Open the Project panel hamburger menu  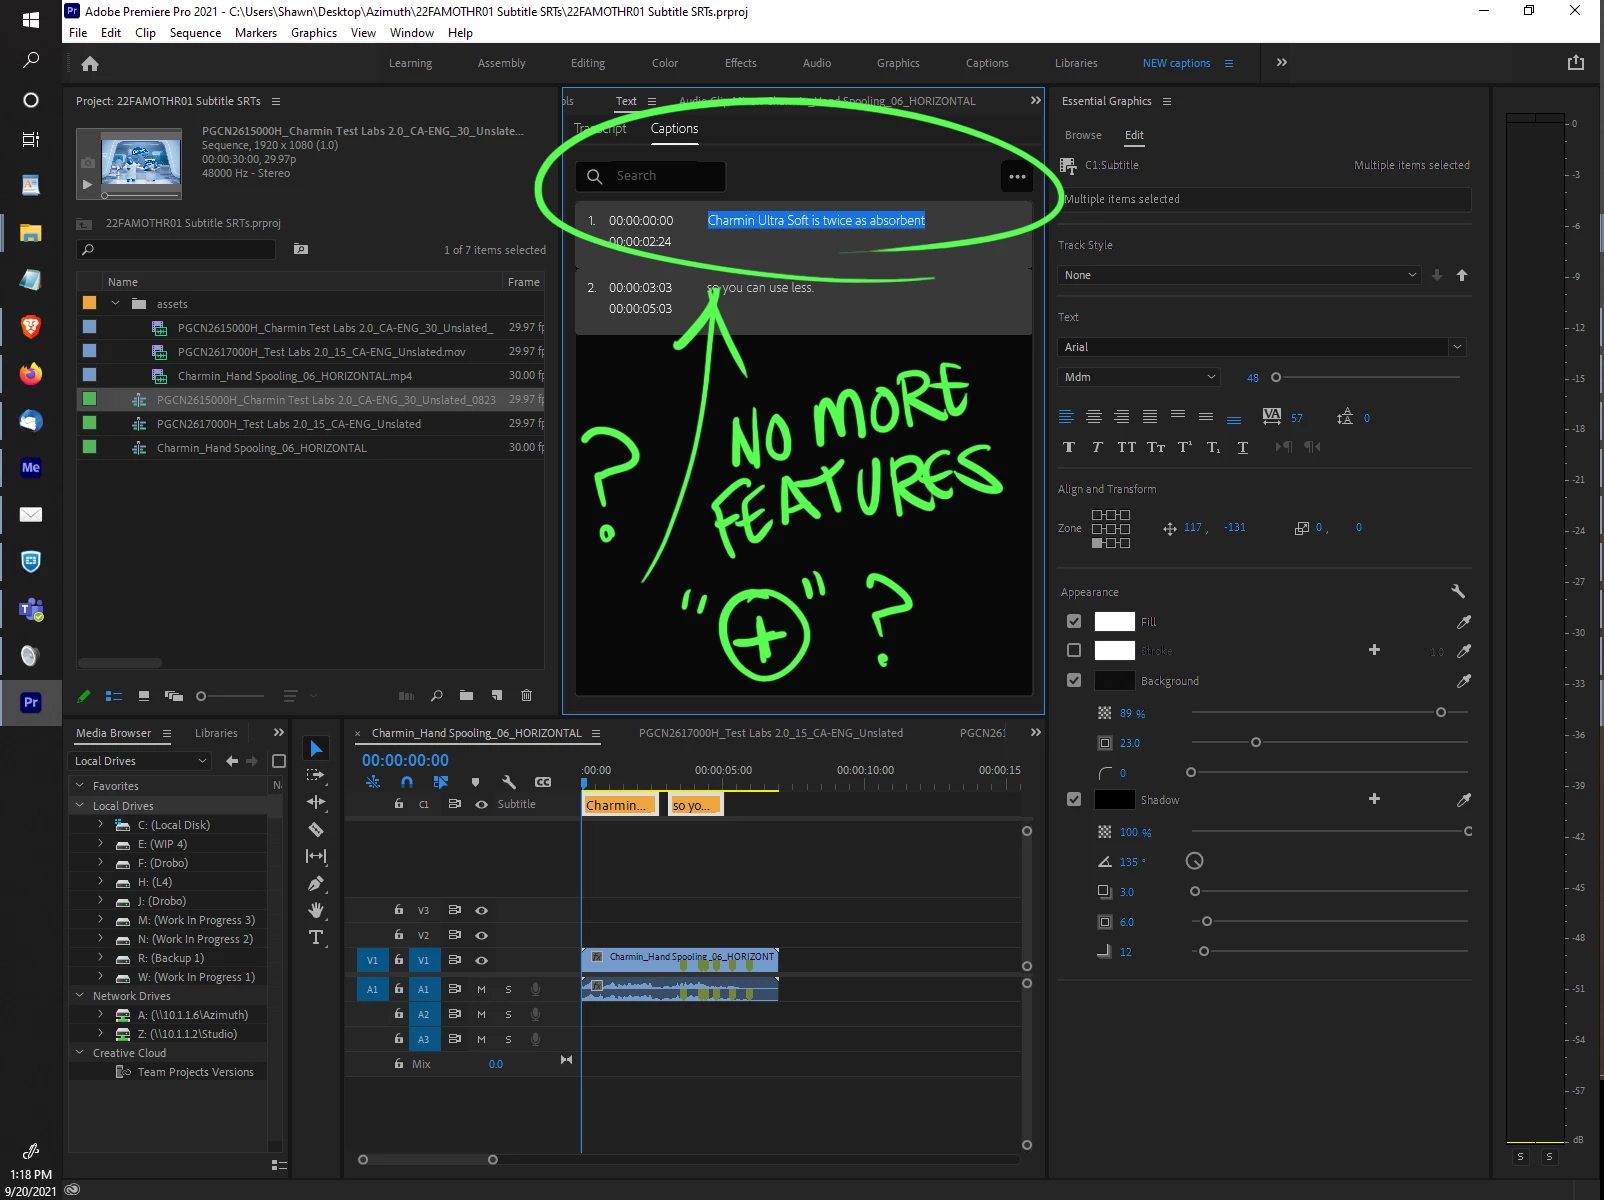click(x=276, y=101)
